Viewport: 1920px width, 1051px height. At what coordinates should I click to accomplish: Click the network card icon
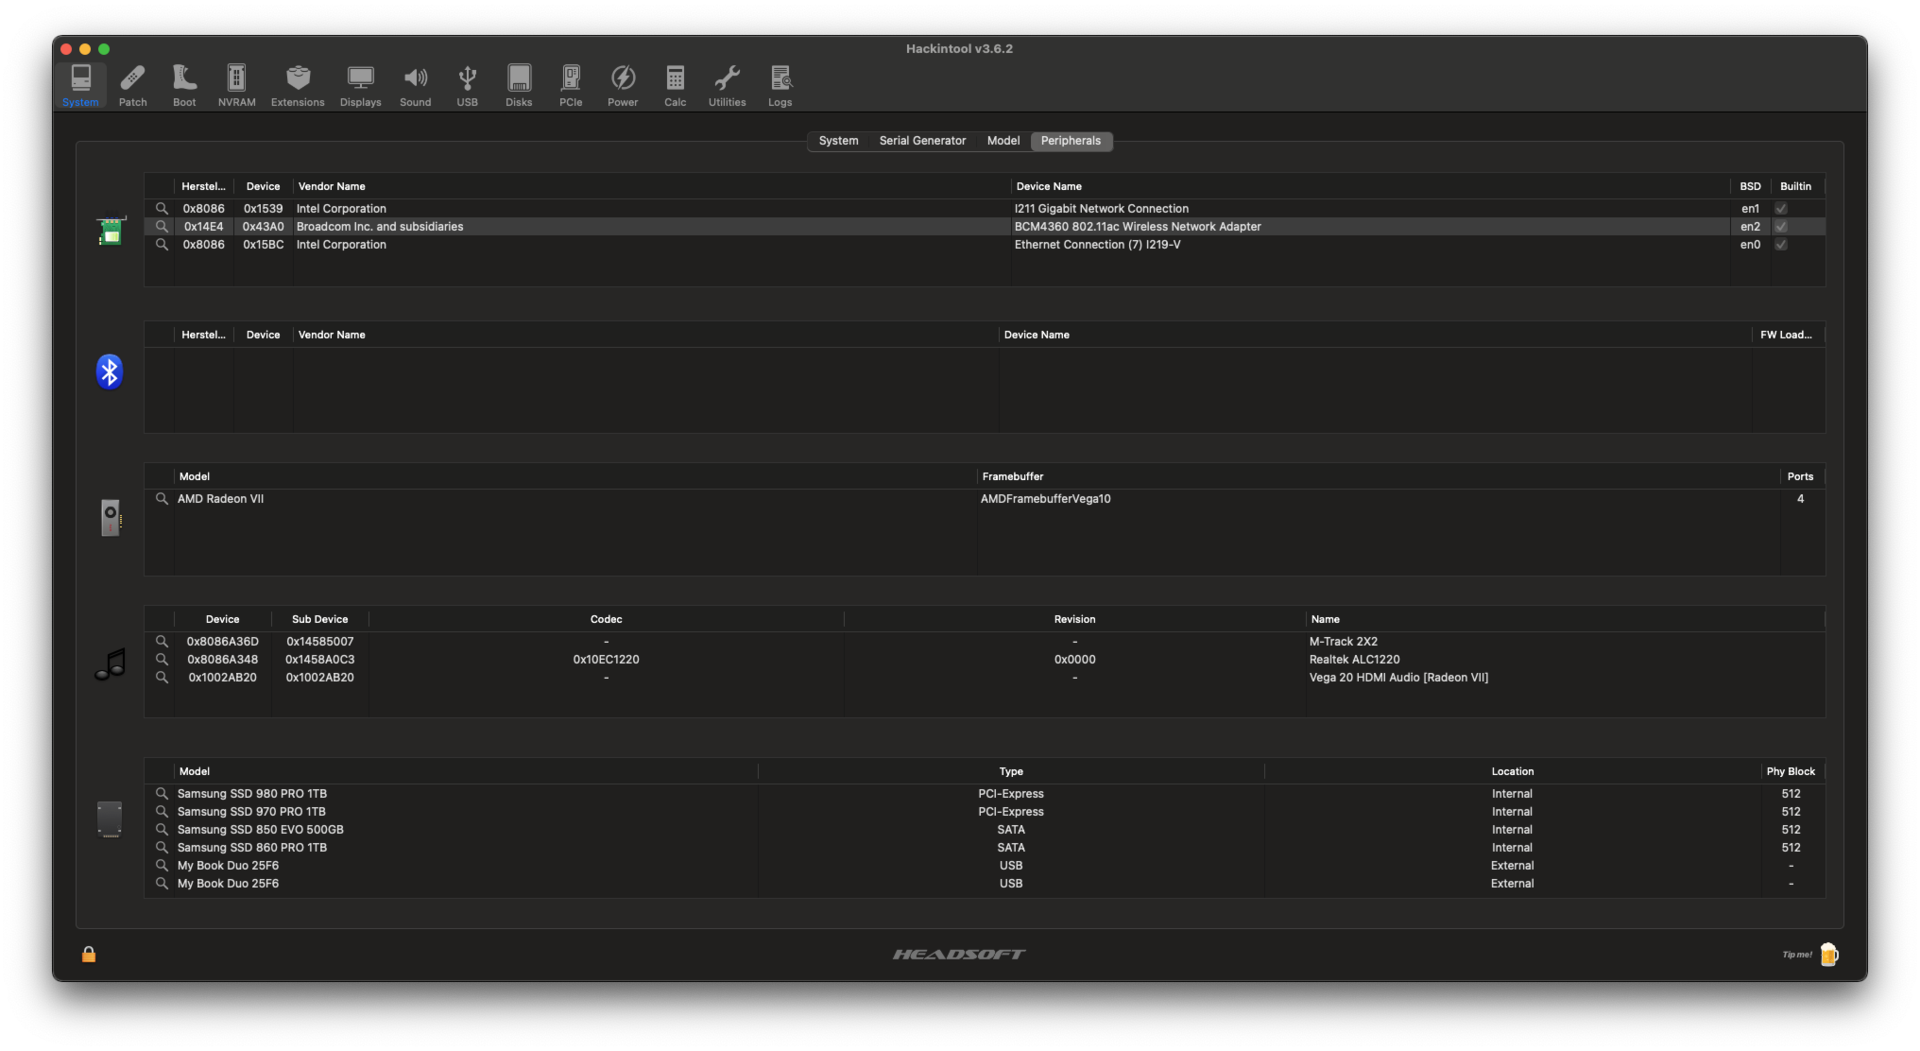111,231
